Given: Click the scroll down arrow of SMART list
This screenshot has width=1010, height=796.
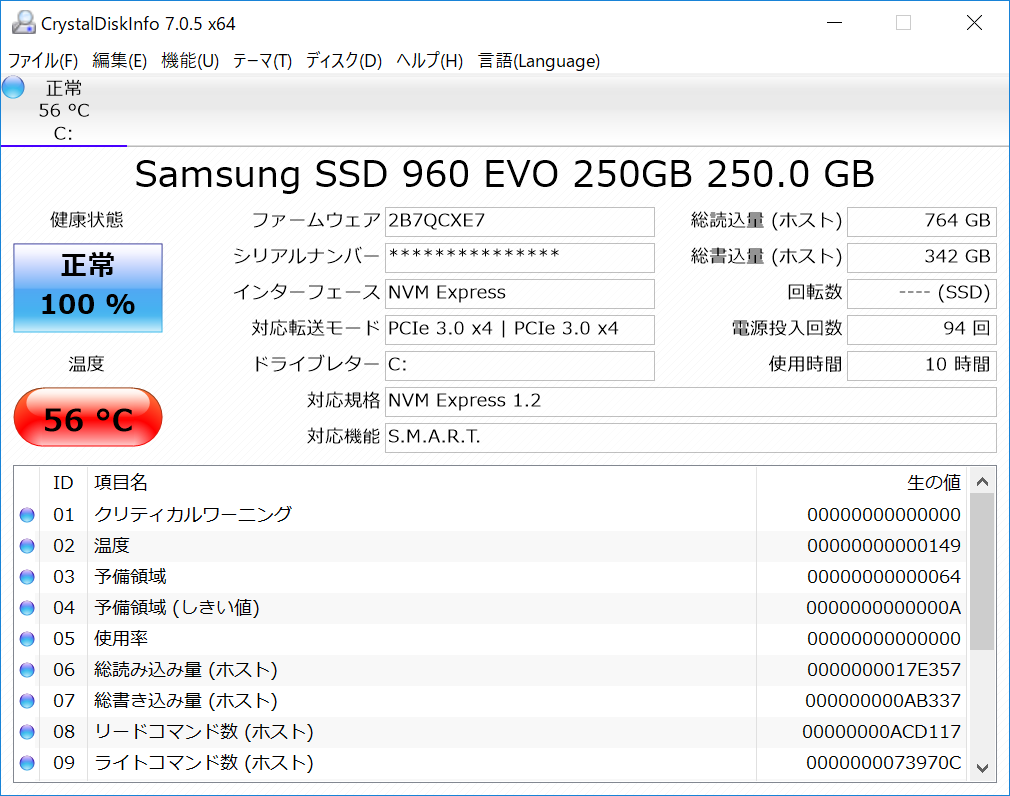Looking at the screenshot, I should 982,768.
